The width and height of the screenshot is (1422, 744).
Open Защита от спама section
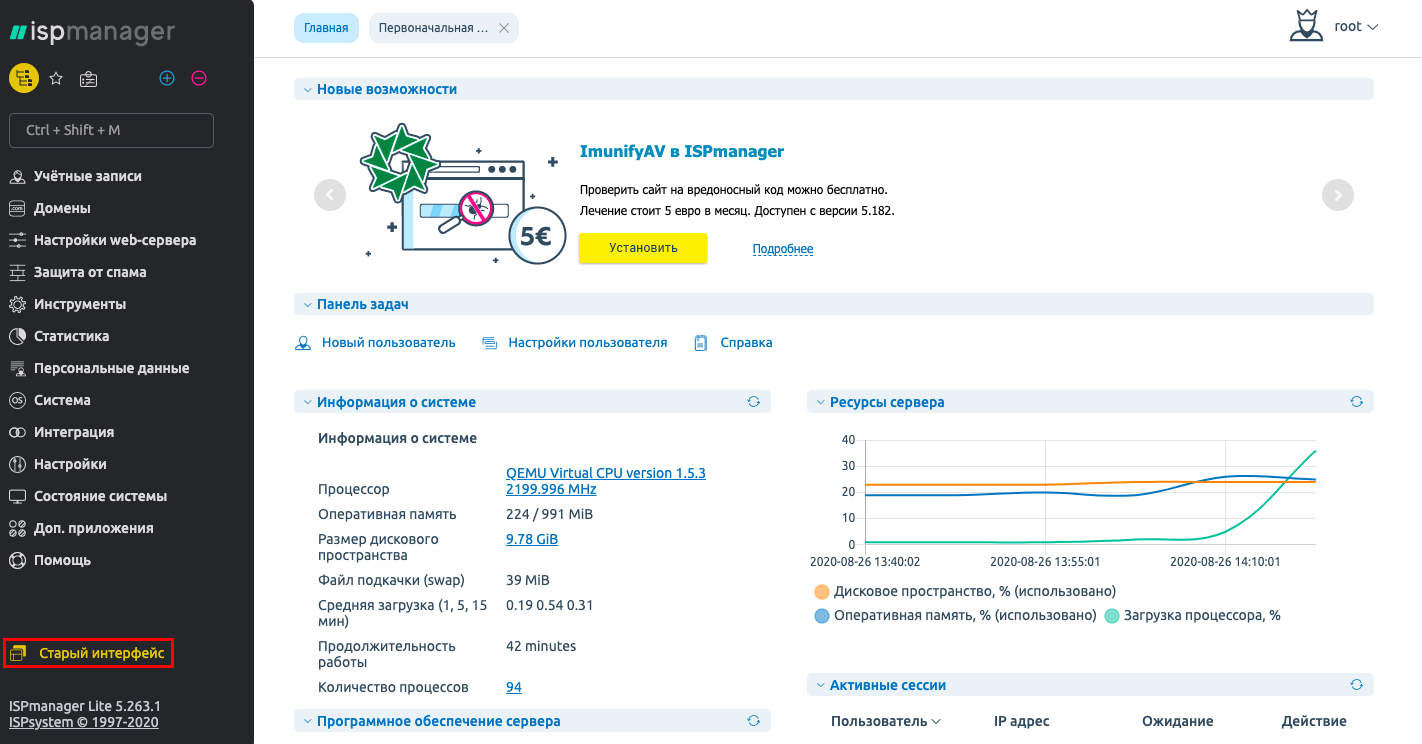point(90,272)
